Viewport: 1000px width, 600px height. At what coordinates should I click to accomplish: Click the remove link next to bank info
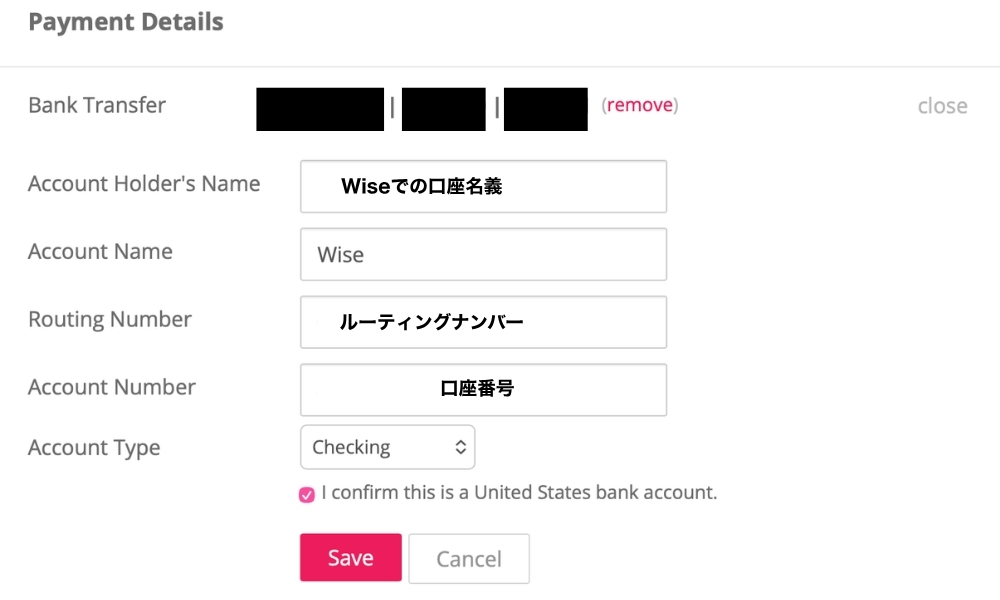point(639,104)
